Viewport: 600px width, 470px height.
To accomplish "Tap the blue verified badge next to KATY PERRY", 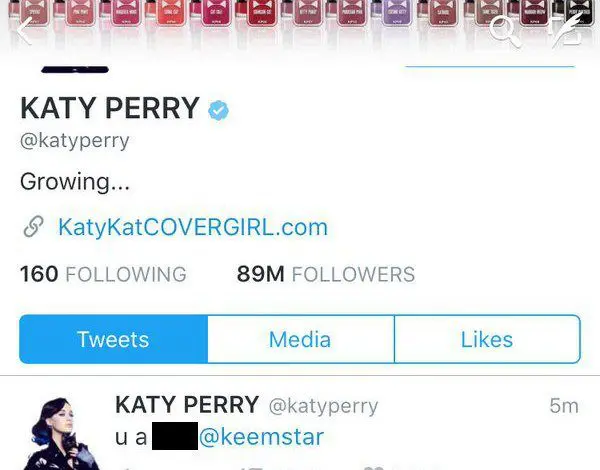I will click(x=218, y=110).
